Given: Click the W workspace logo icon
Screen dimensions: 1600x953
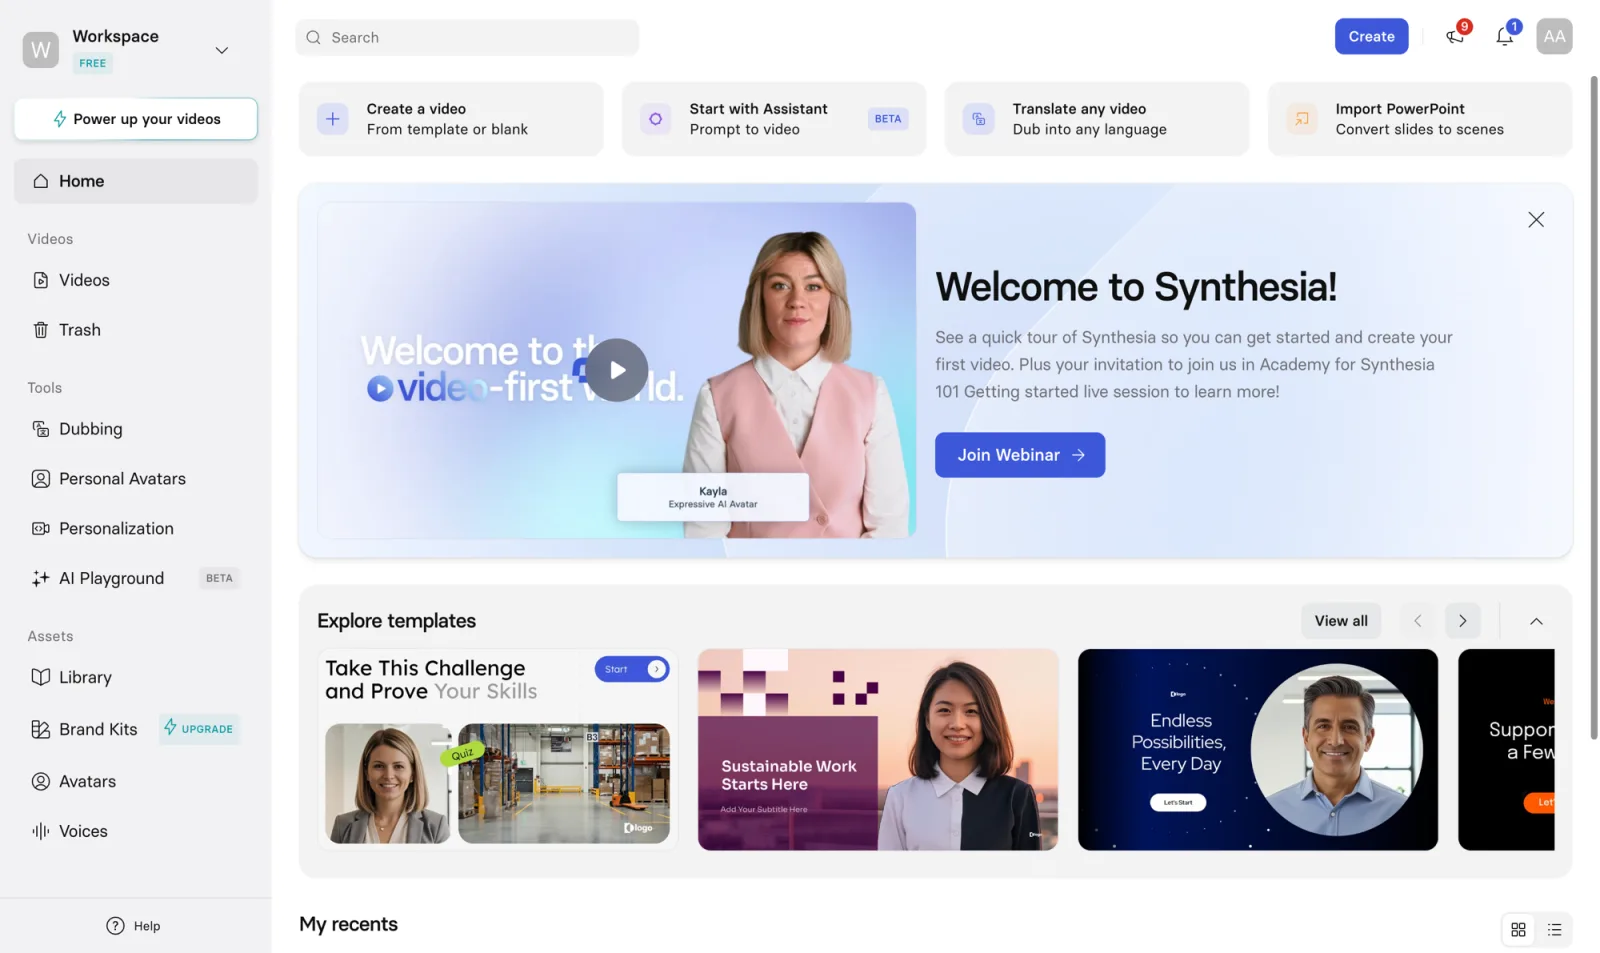Looking at the screenshot, I should tap(41, 50).
